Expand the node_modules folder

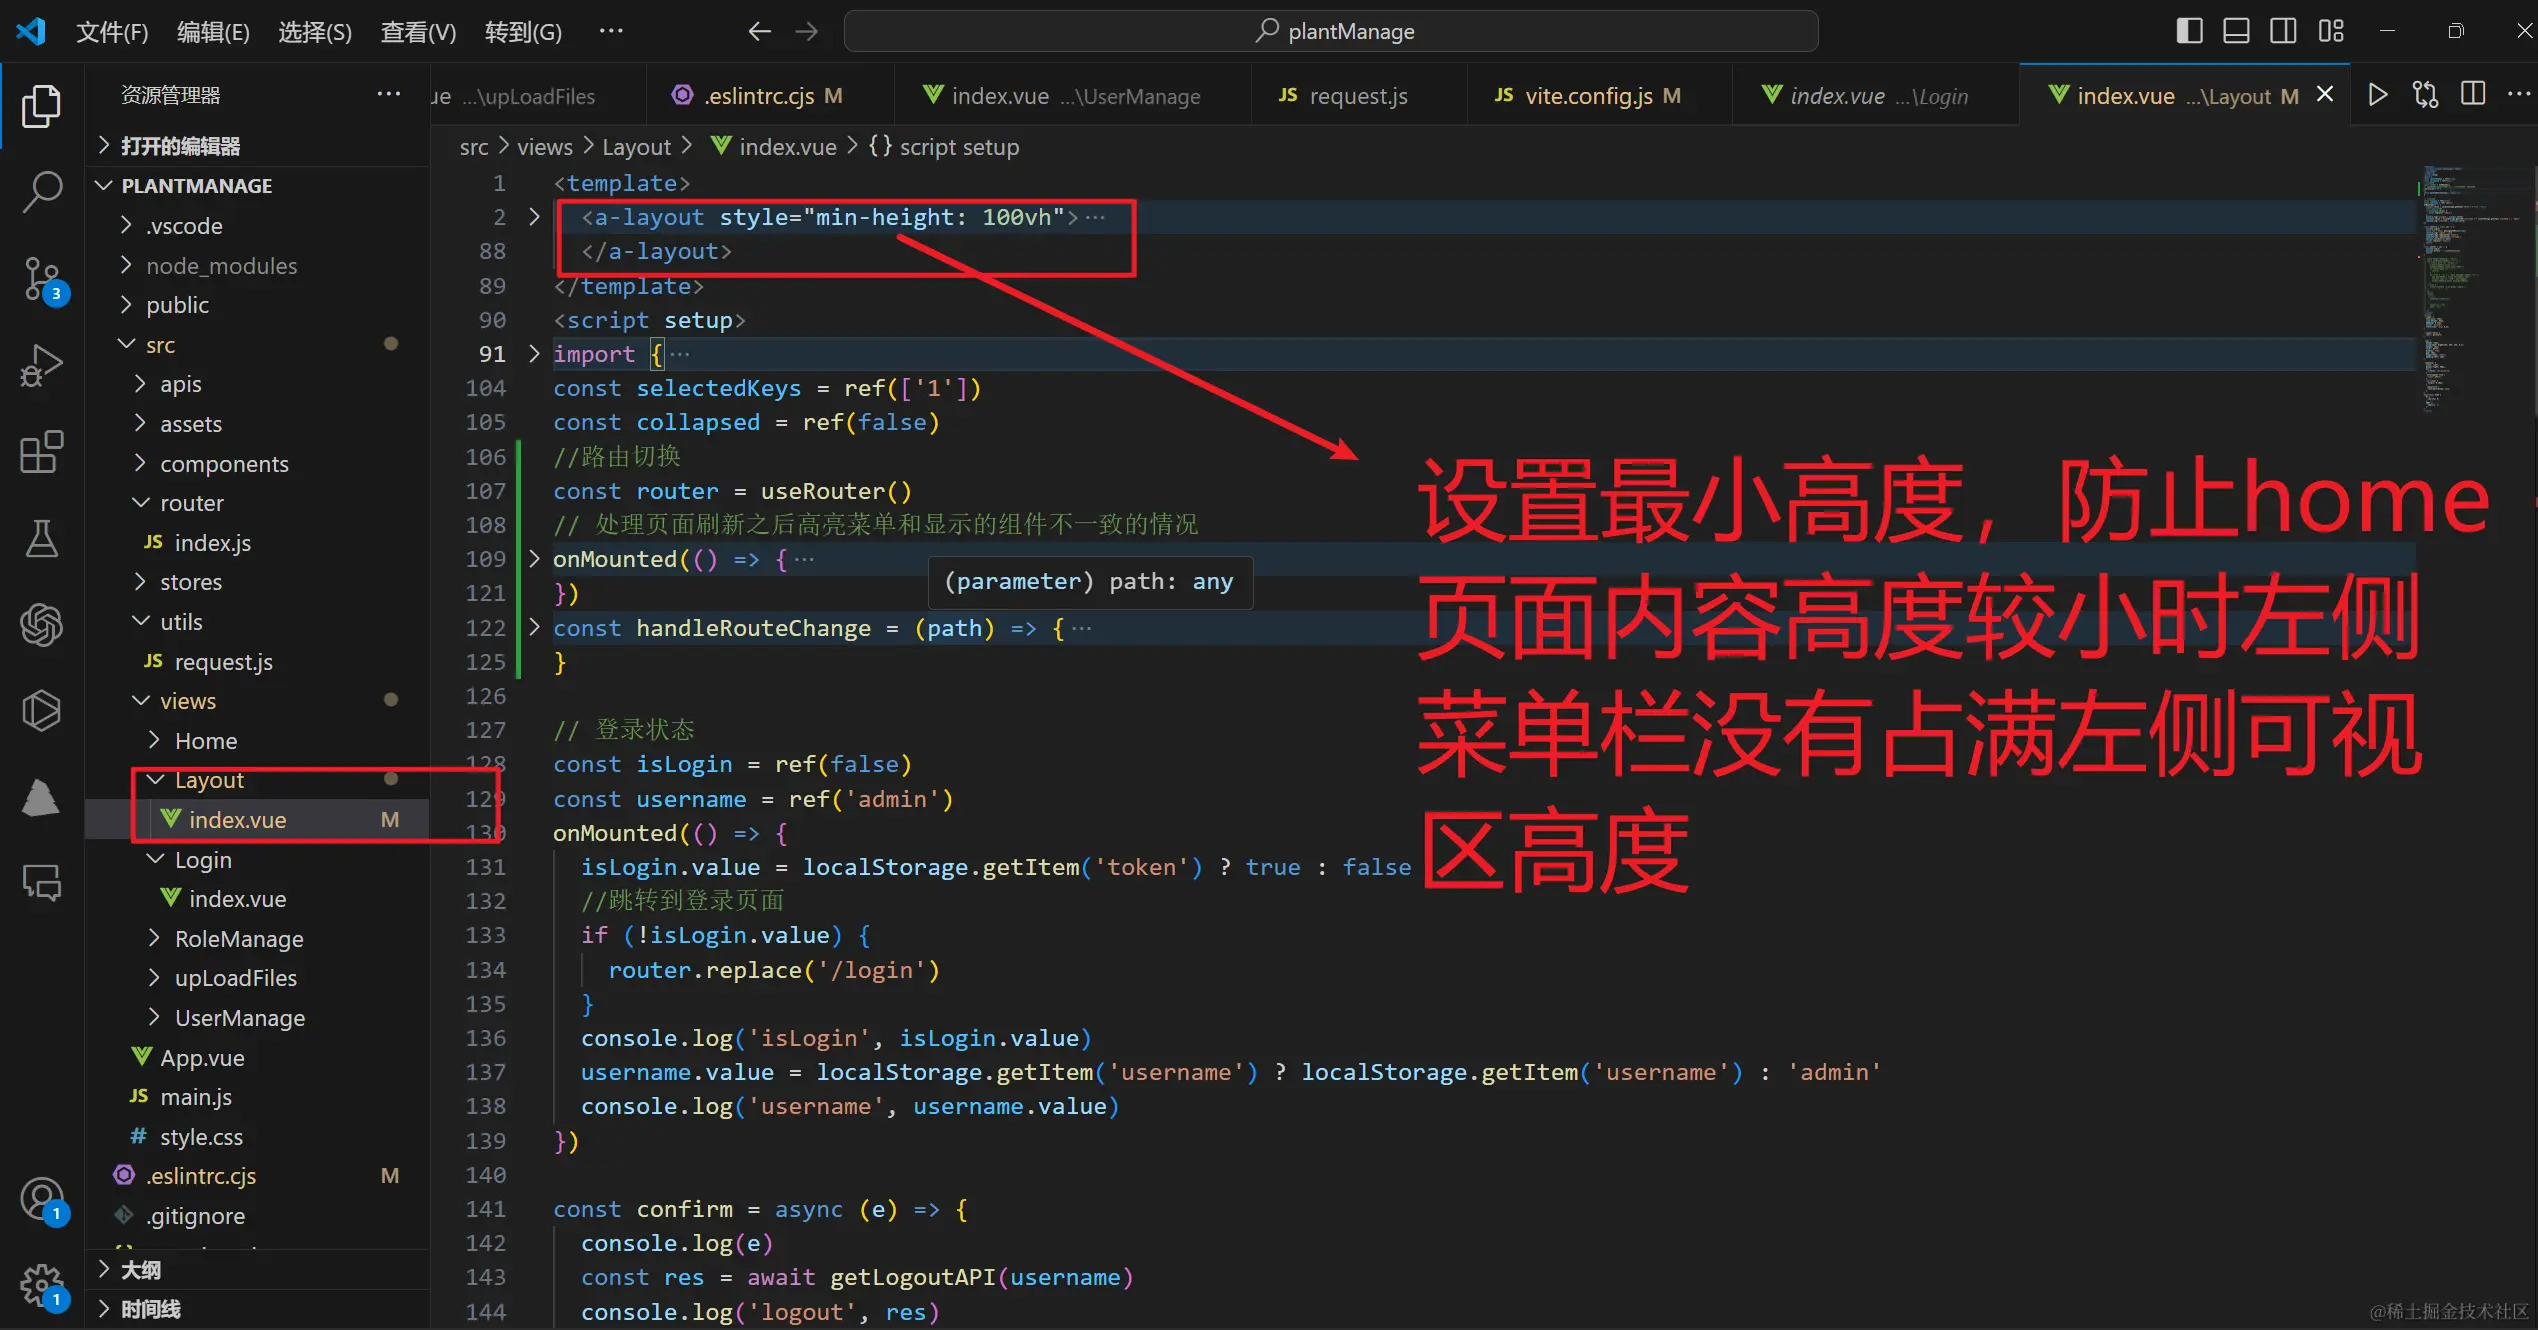point(258,266)
